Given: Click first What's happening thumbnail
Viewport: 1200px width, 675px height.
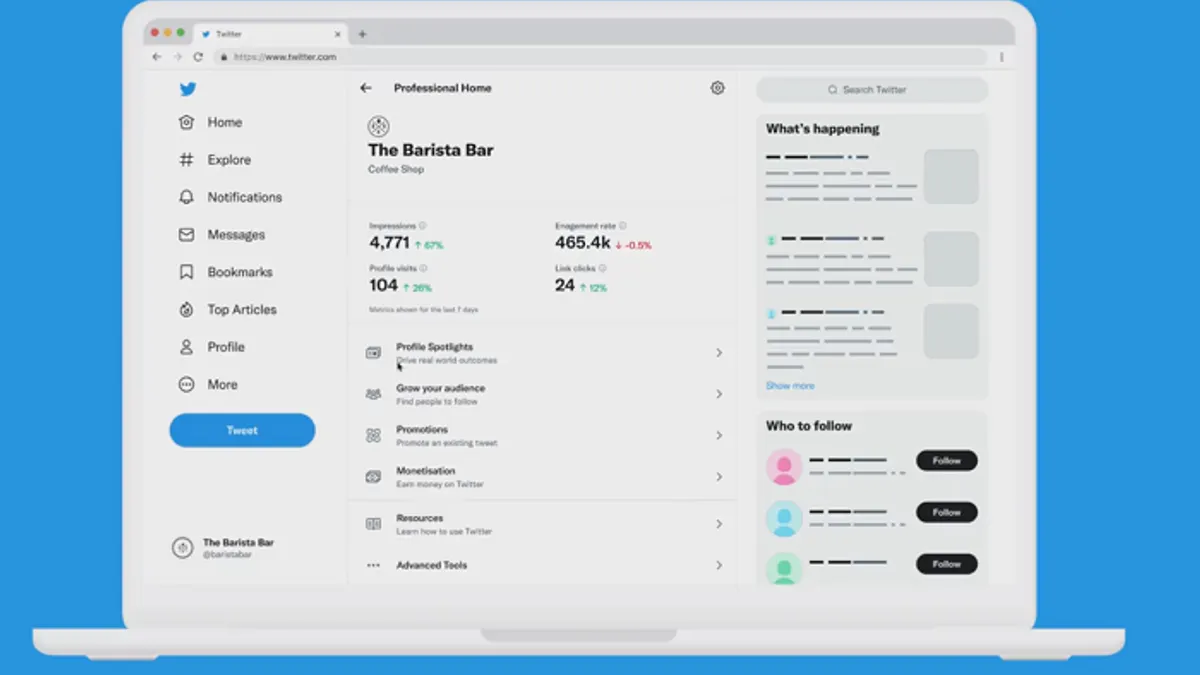Looking at the screenshot, I should 951,177.
